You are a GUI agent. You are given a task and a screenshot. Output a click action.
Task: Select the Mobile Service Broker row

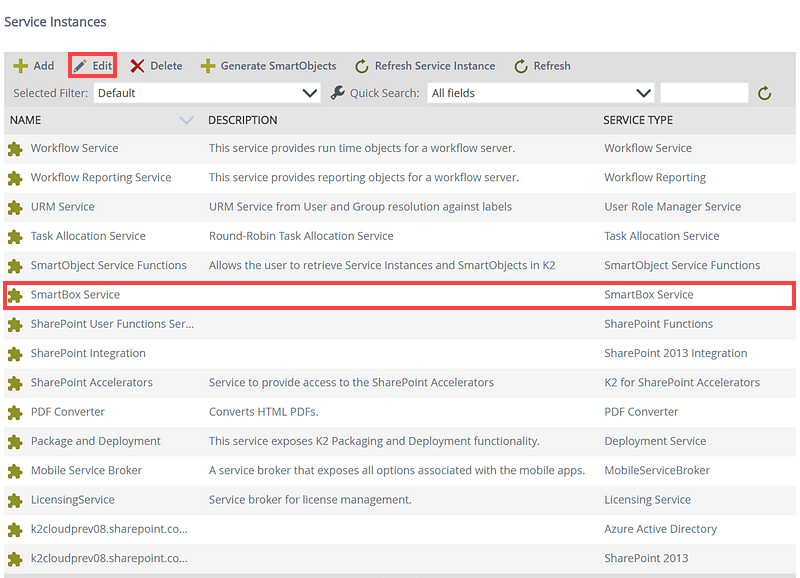pos(86,470)
